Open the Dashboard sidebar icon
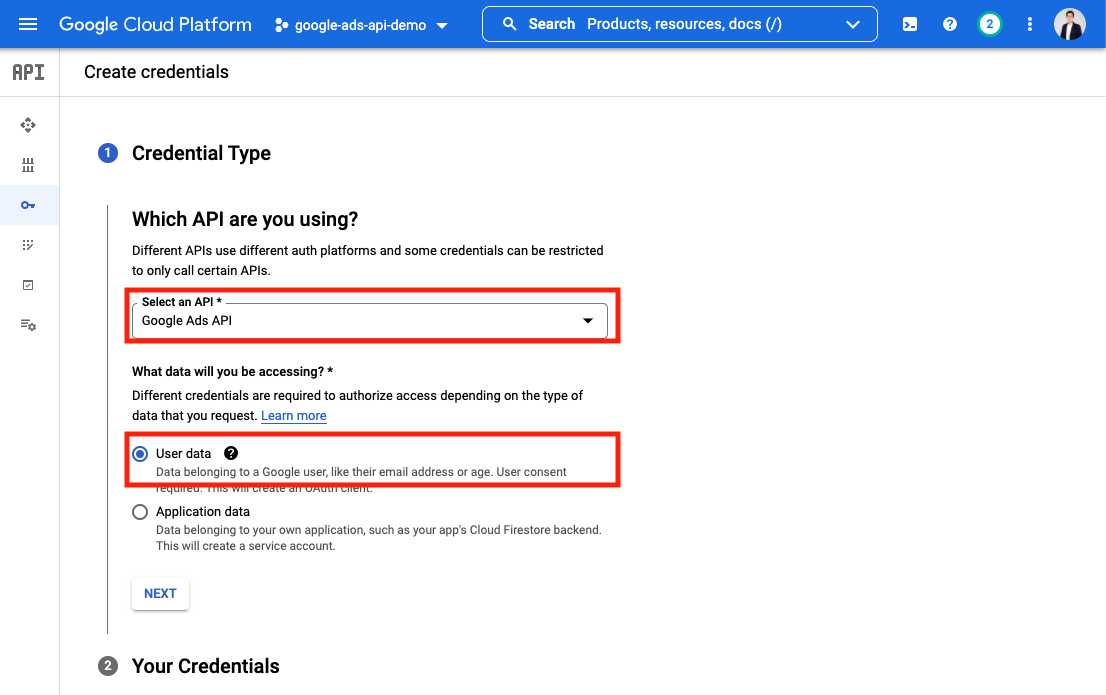The image size is (1106, 695). 28,125
